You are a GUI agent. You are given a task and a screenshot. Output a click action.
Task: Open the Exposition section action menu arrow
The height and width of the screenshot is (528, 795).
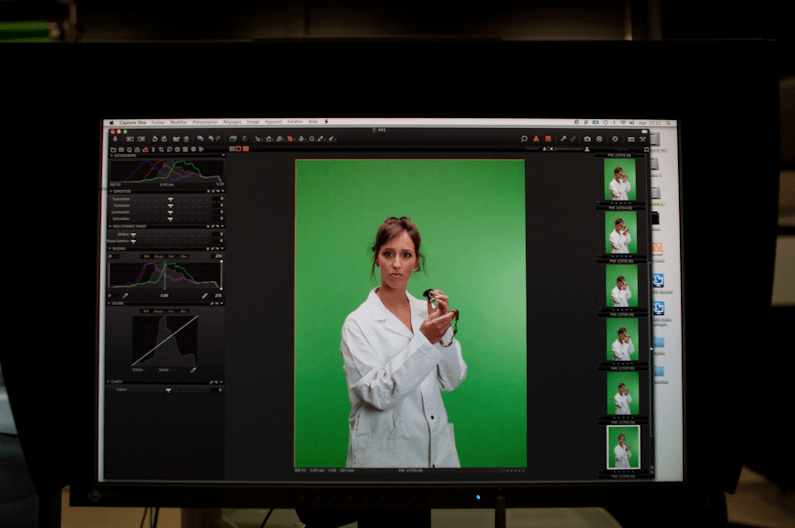pyautogui.click(x=222, y=191)
